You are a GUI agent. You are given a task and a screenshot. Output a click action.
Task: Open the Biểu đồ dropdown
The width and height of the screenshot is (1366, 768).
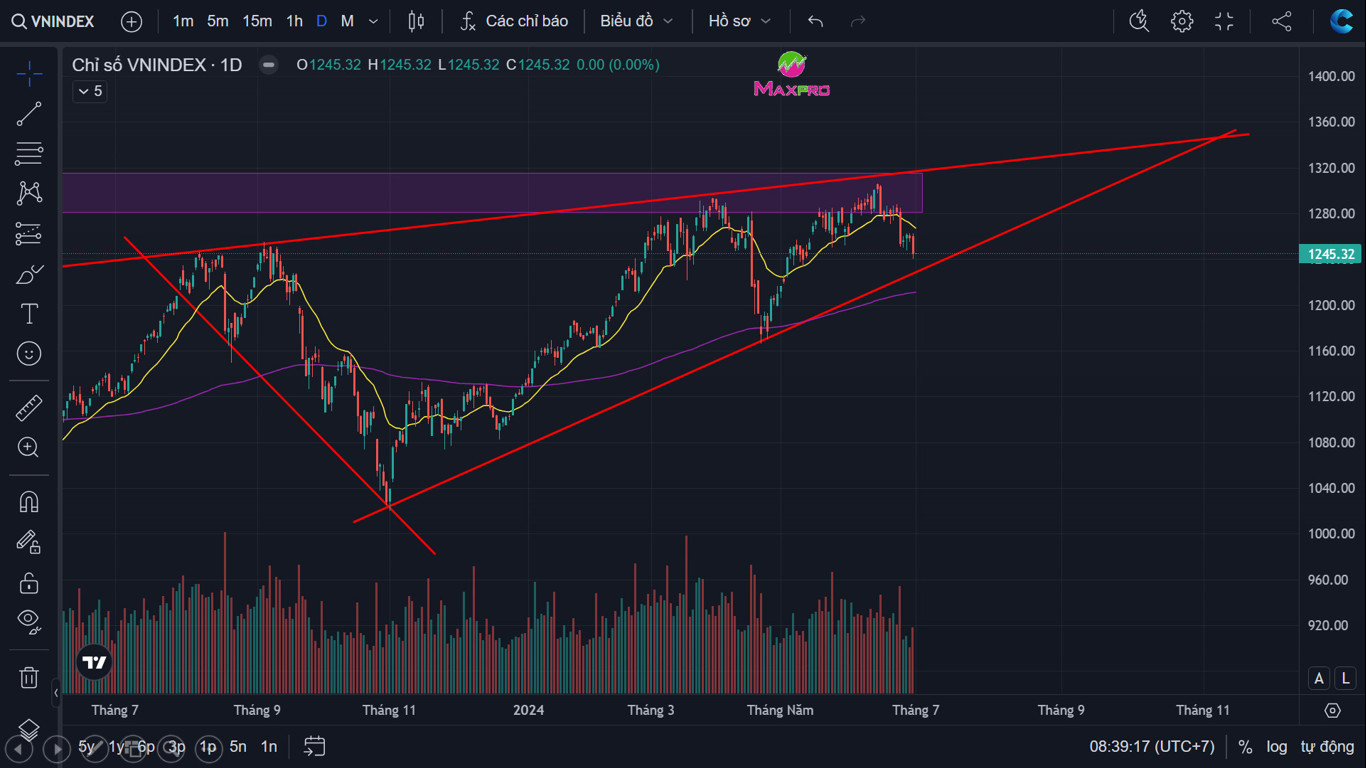637,21
